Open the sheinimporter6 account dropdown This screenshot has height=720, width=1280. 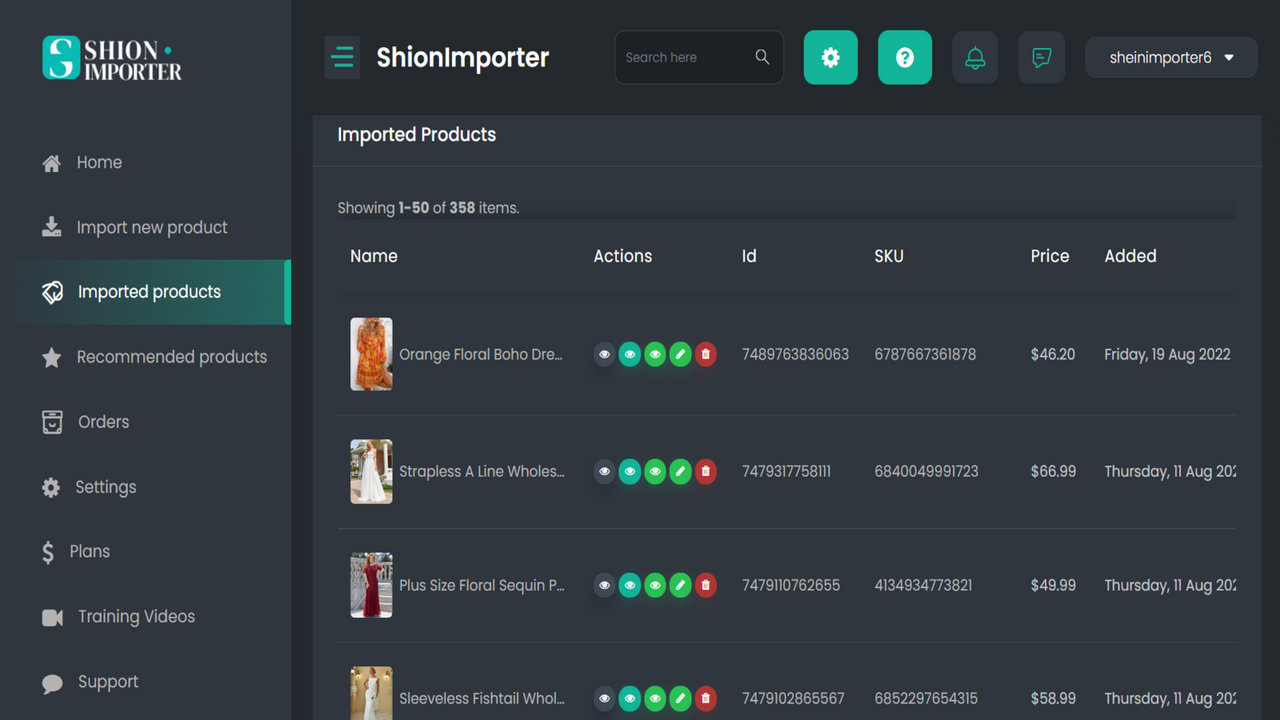[1170, 57]
